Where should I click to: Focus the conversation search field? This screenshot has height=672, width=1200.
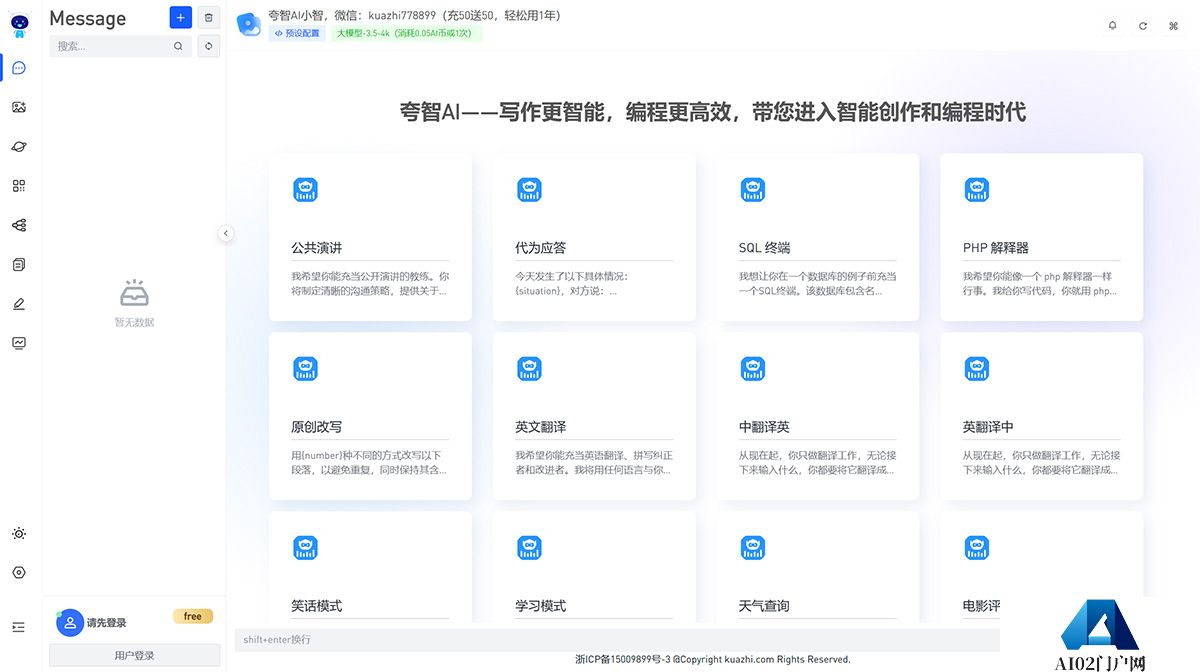[x=120, y=46]
